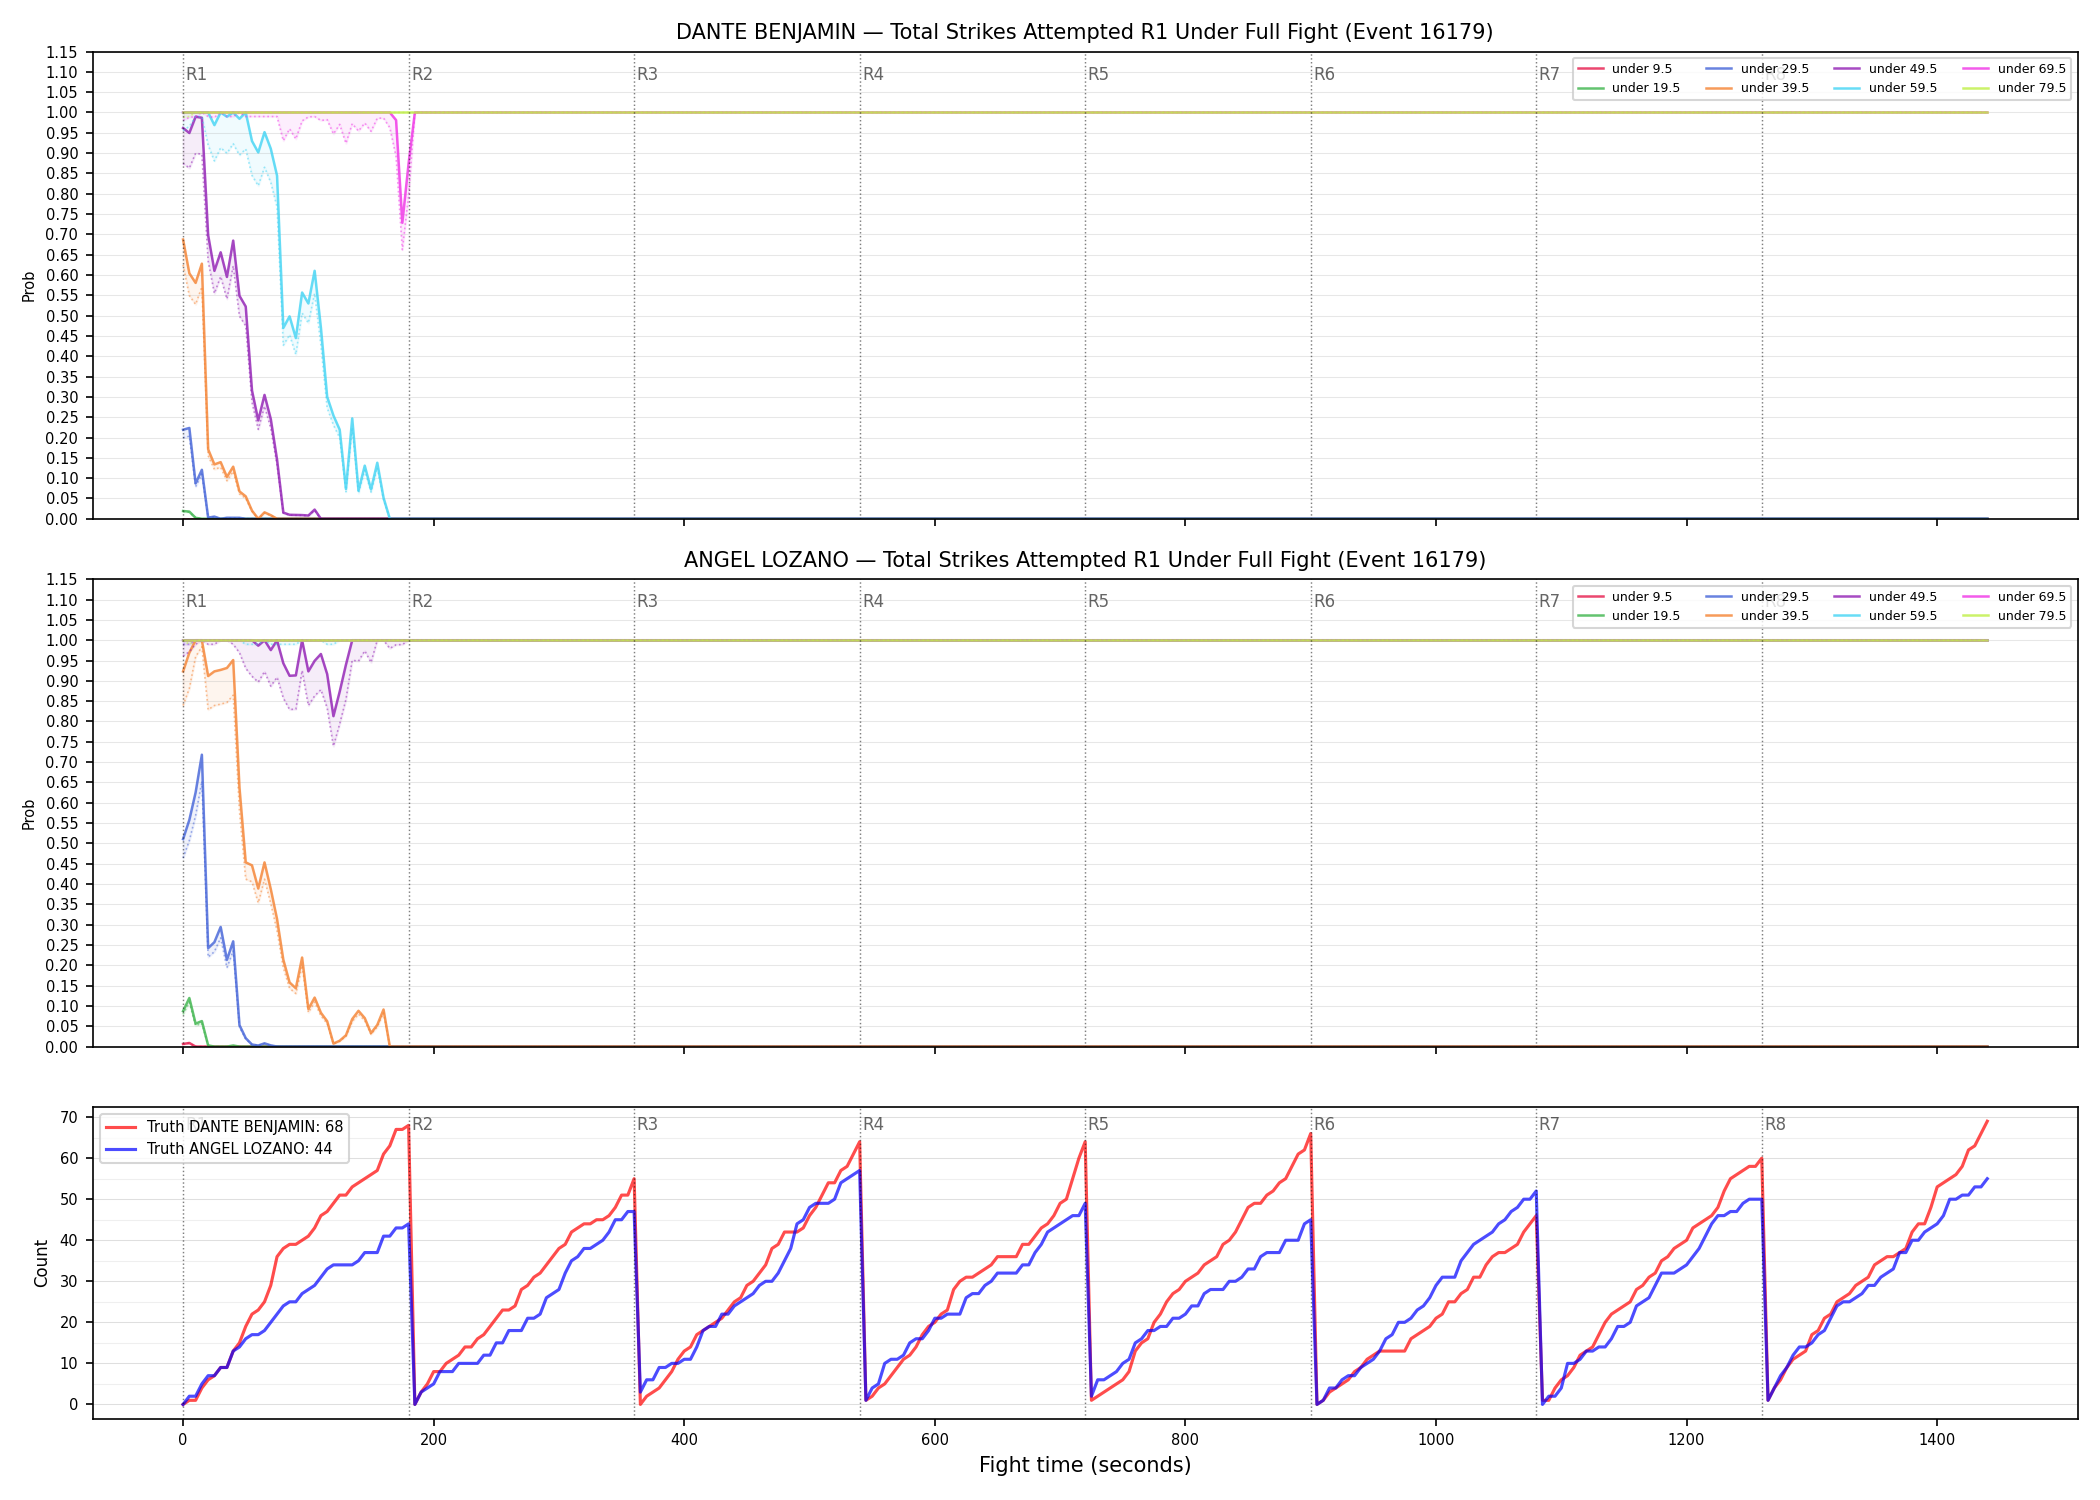Select 'under 19.5' legend entry in Dante Benjamin chart
The image size is (2100, 1500).
pos(1629,88)
